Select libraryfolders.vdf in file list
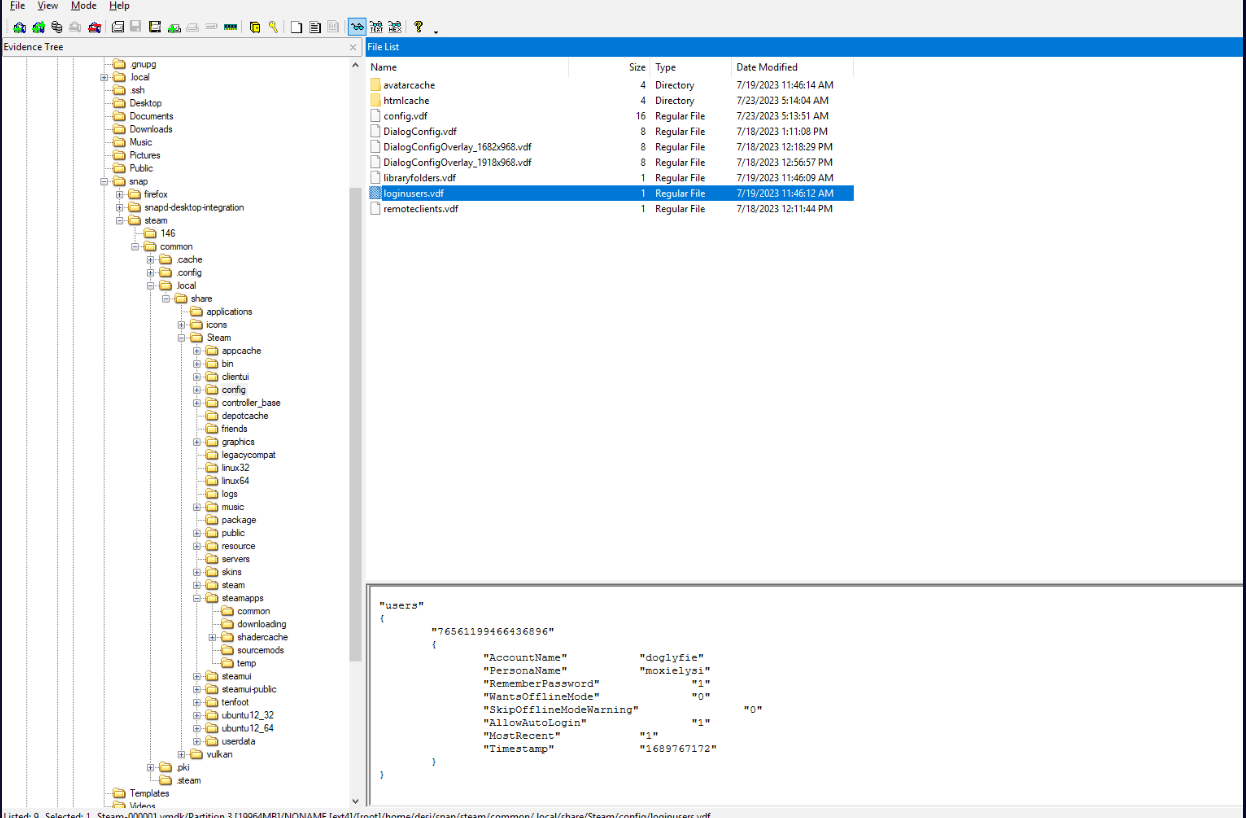The width and height of the screenshot is (1246, 818). (419, 178)
